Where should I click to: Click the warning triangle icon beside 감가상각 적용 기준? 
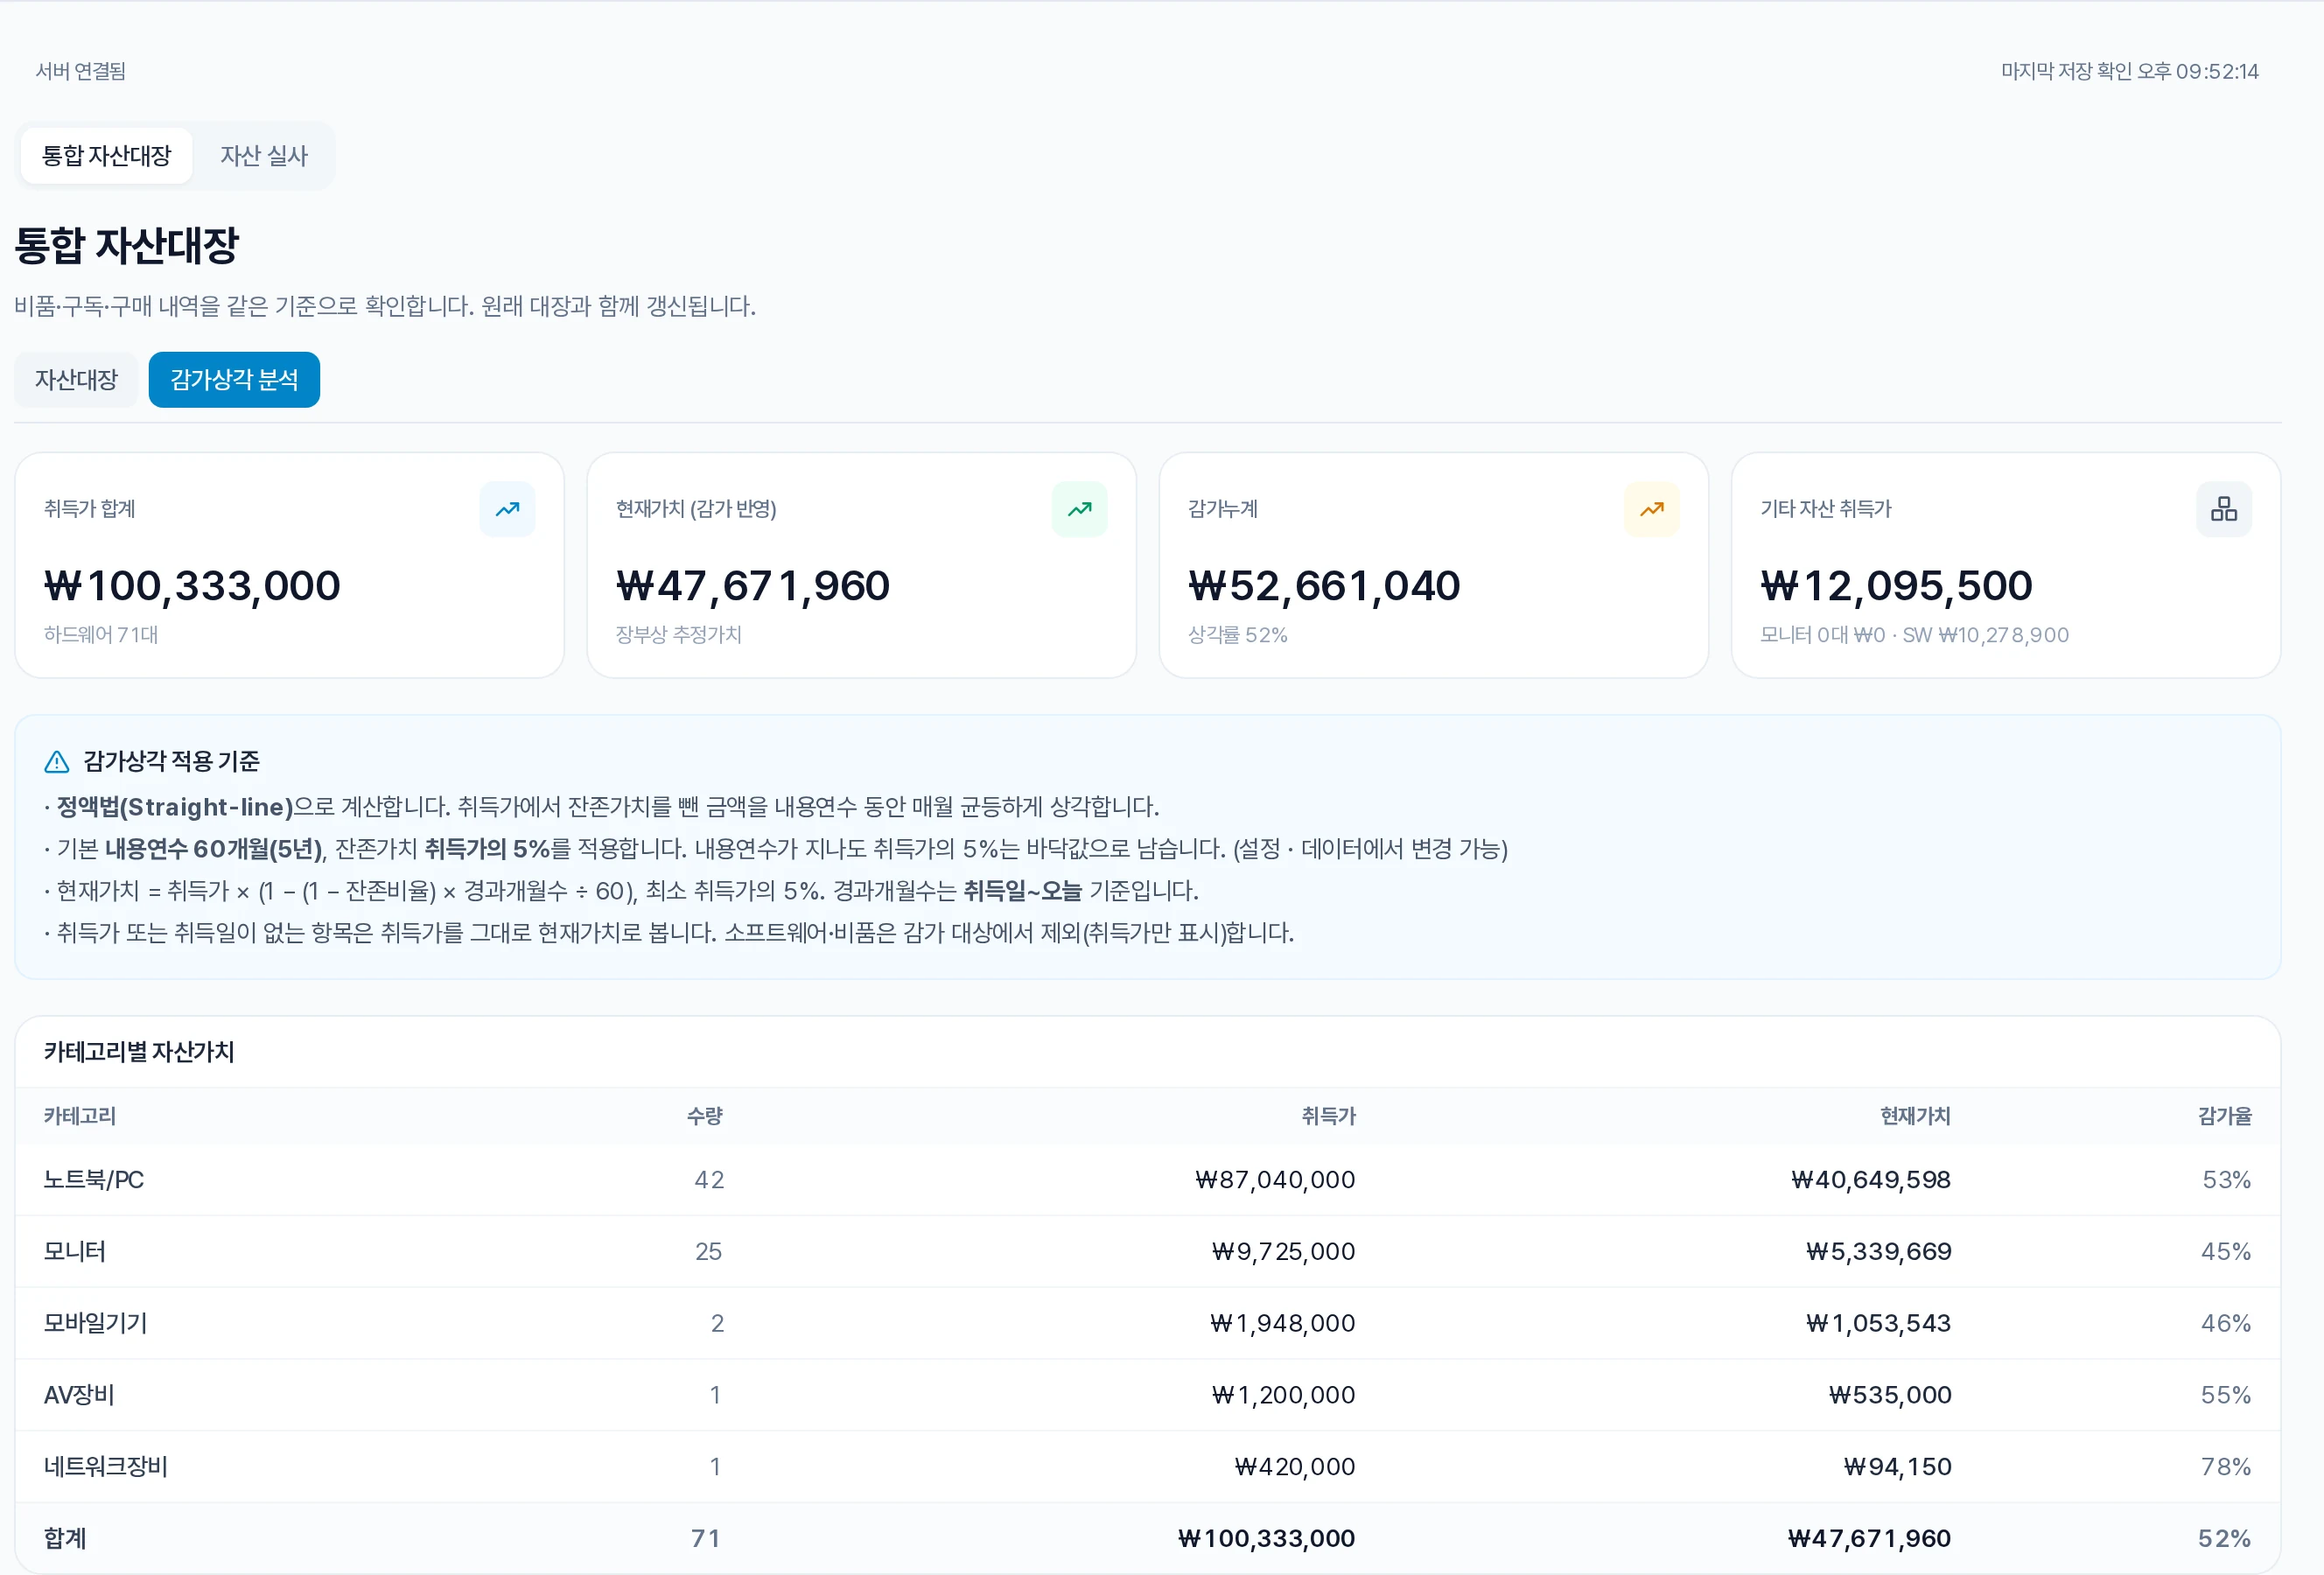point(57,762)
